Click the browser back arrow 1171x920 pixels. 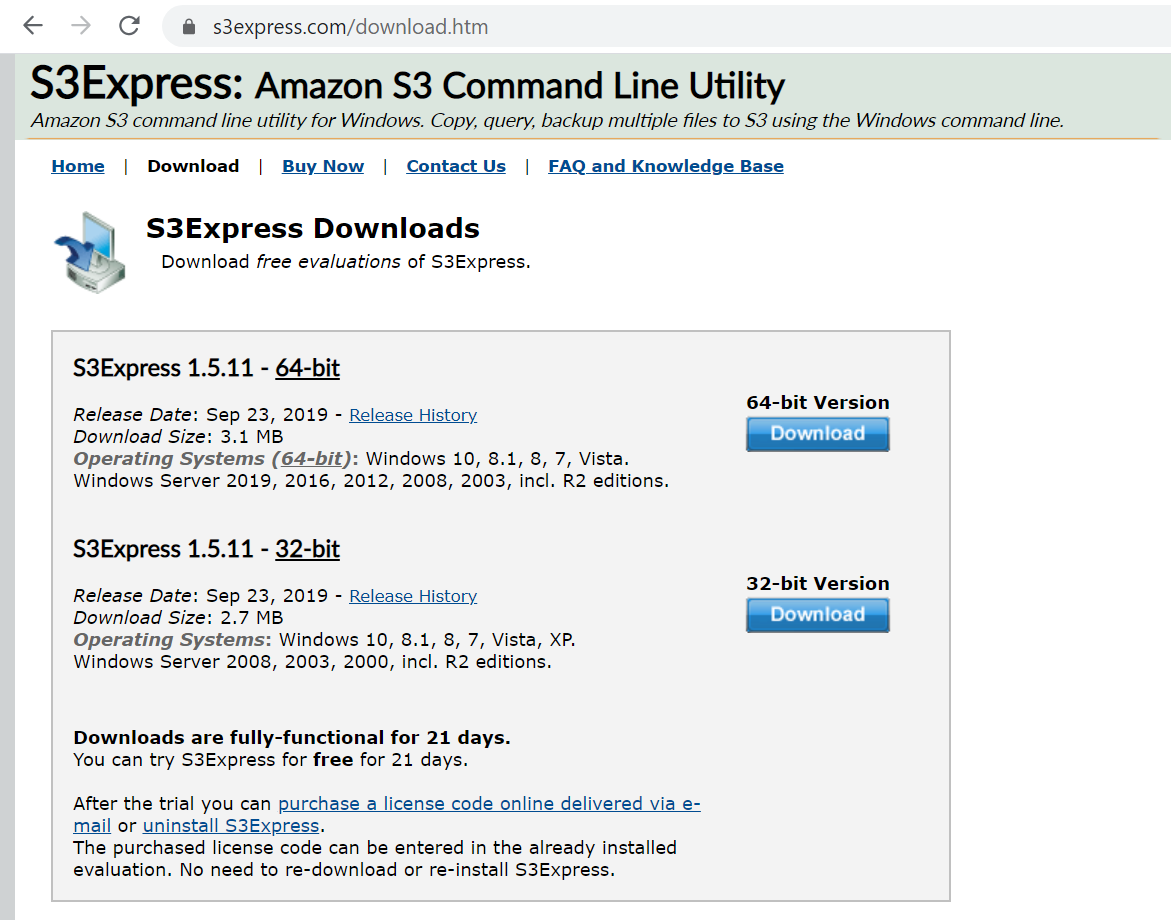tap(33, 26)
